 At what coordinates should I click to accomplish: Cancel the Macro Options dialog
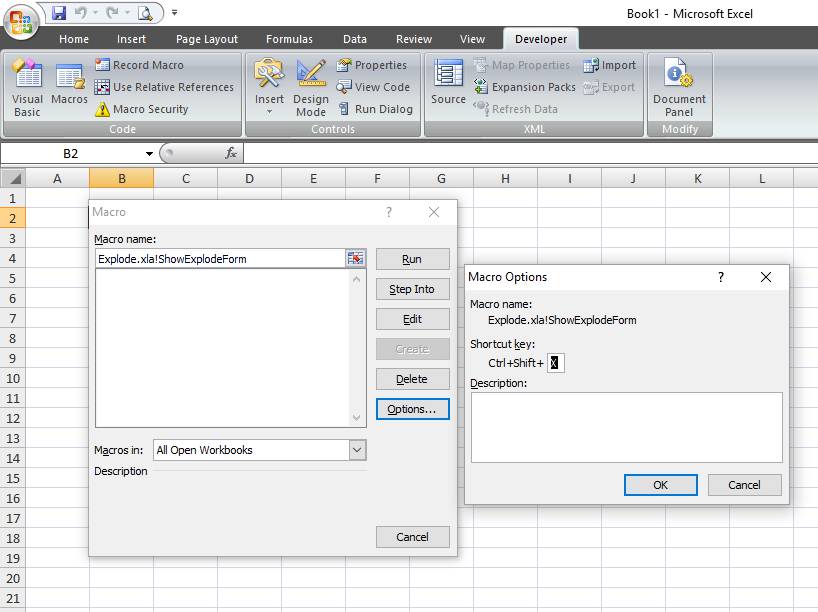coord(744,485)
